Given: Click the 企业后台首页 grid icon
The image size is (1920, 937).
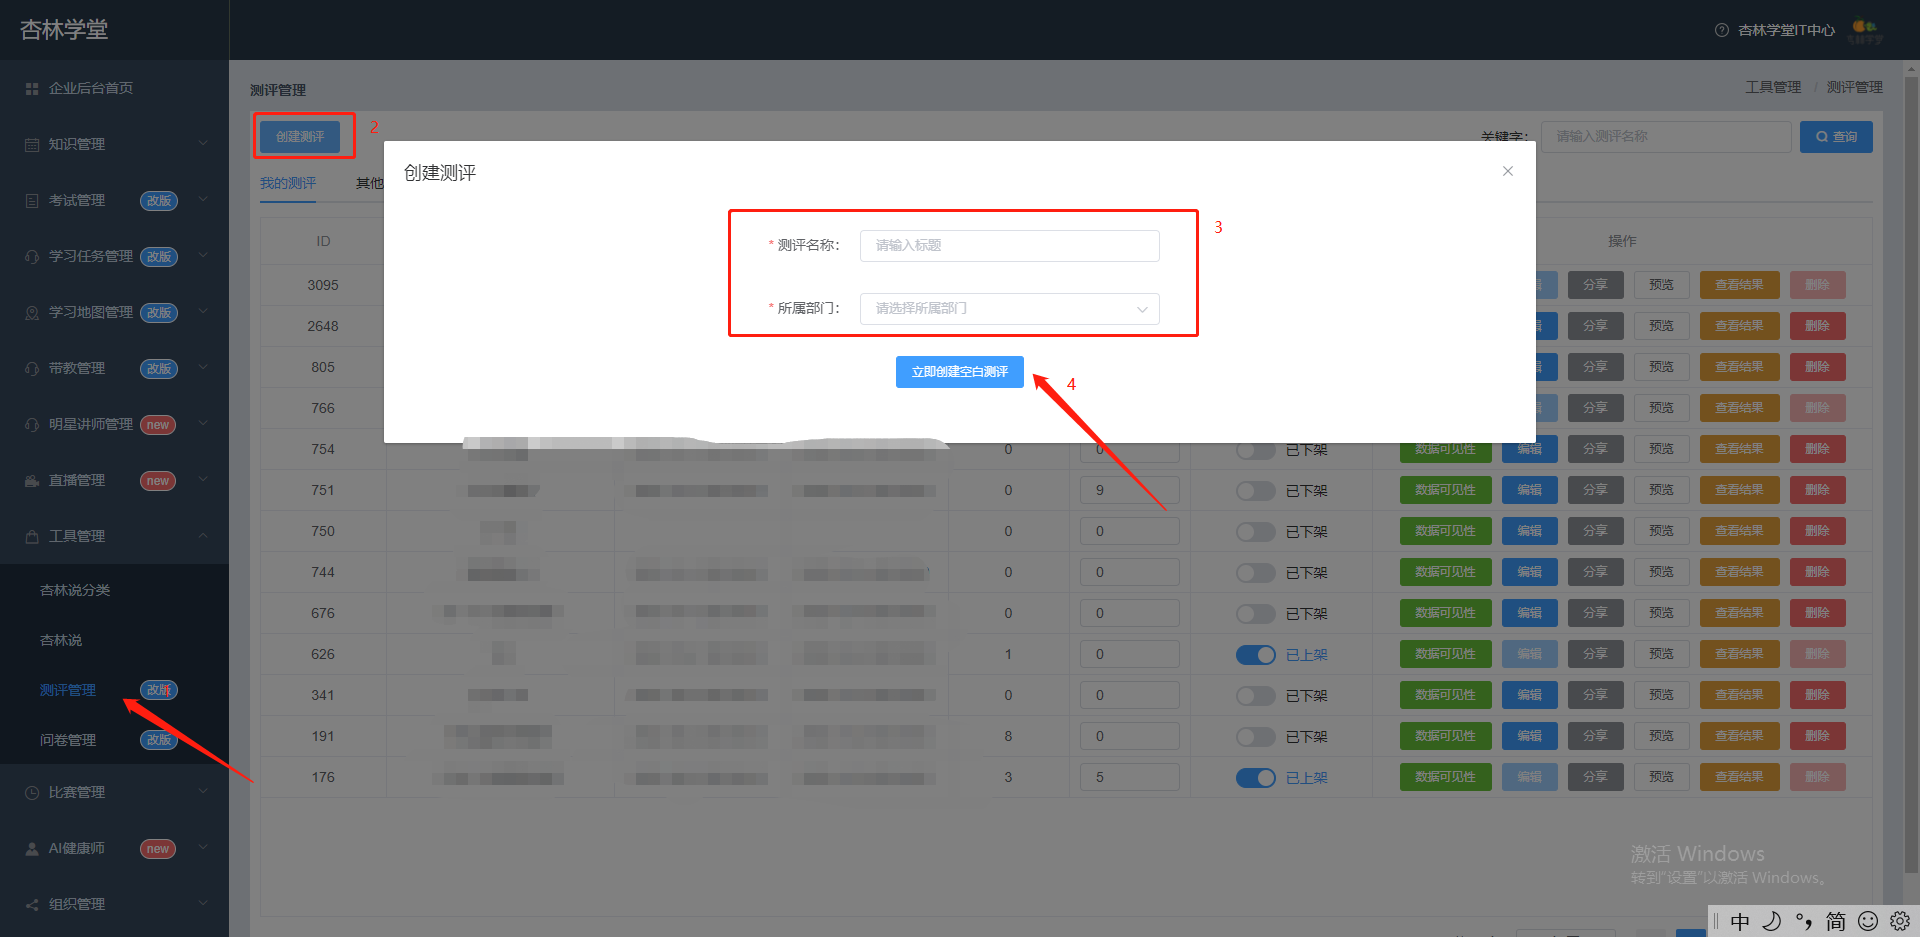Looking at the screenshot, I should pos(32,89).
